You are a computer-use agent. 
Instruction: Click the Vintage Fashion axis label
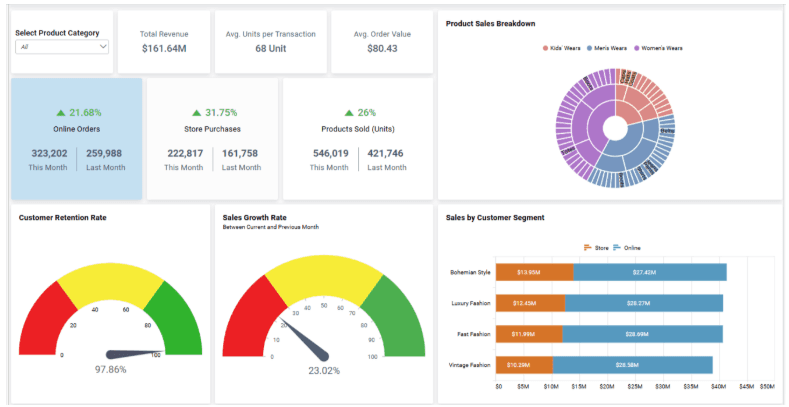[469, 365]
